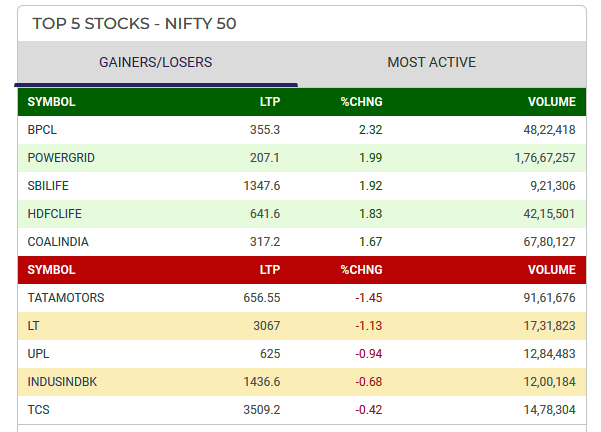Select COALINDIA LTP value 317.2
This screenshot has height=432, width=601.
[265, 242]
